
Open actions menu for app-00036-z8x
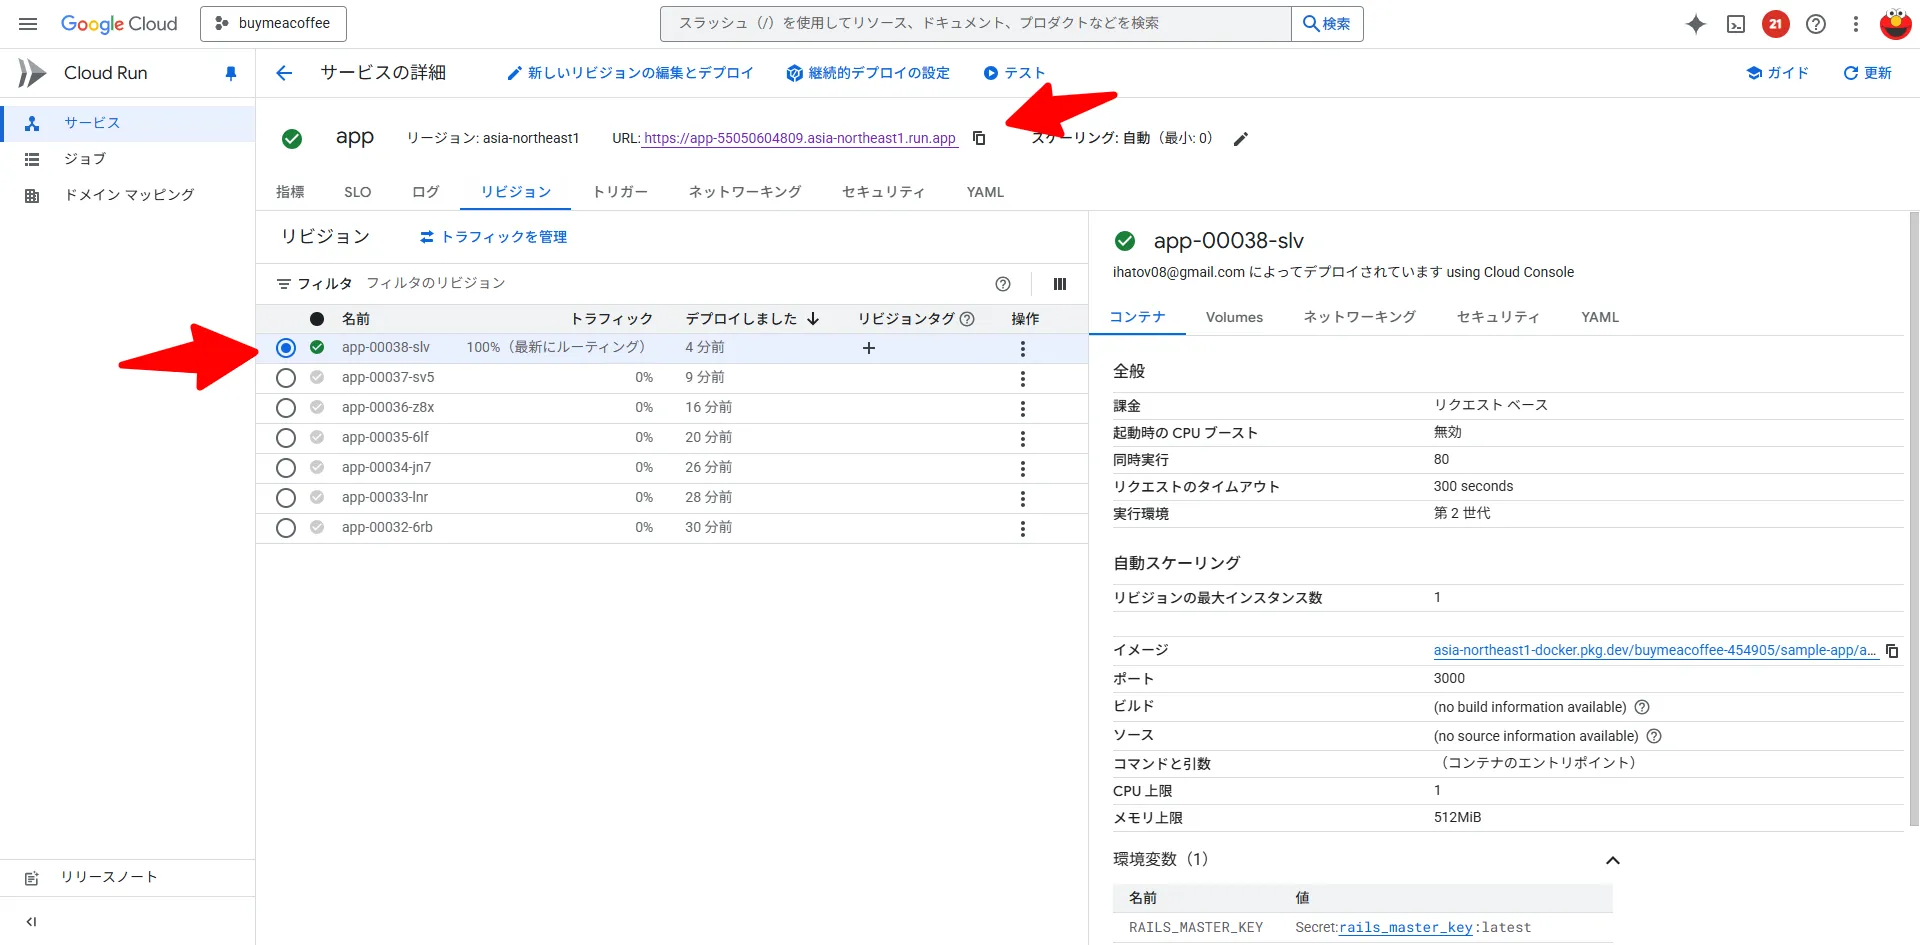tap(1022, 408)
